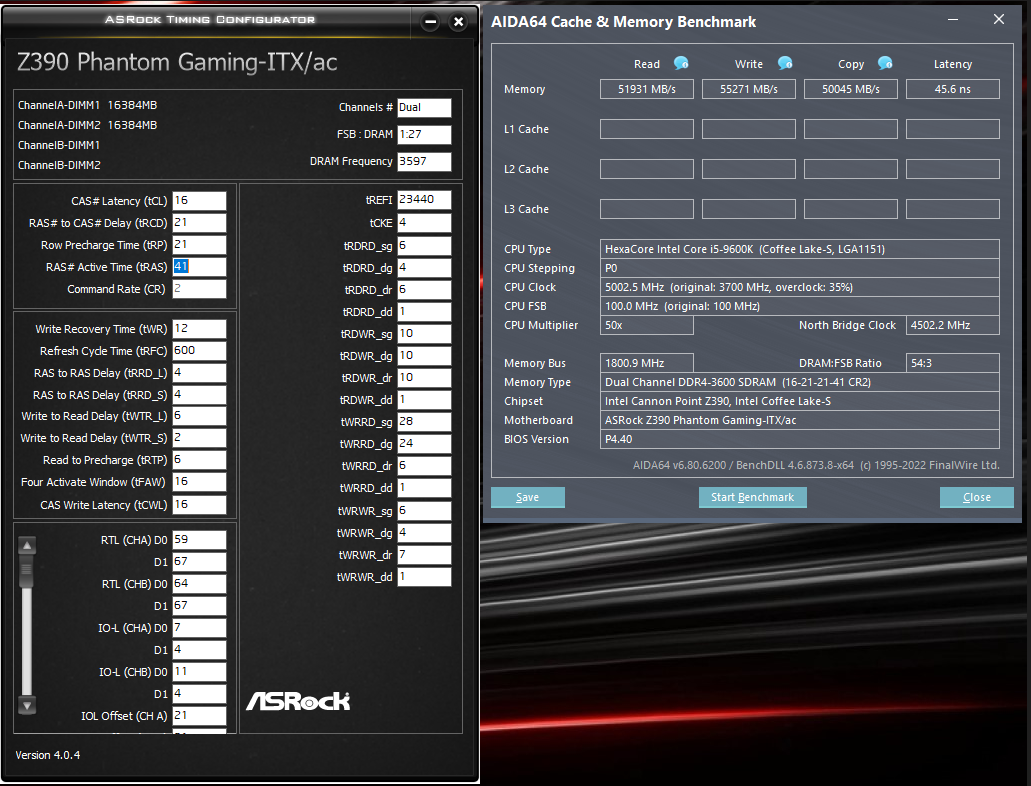Click the Row Precharge Time (tRP) field
The image size is (1031, 786).
[199, 245]
